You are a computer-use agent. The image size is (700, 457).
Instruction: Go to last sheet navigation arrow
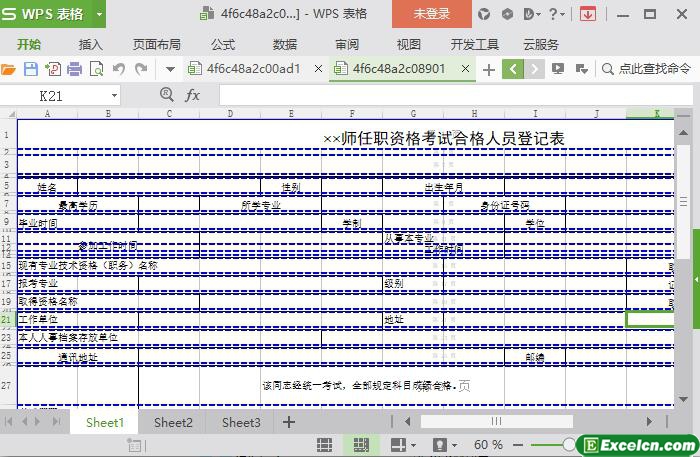(56, 421)
